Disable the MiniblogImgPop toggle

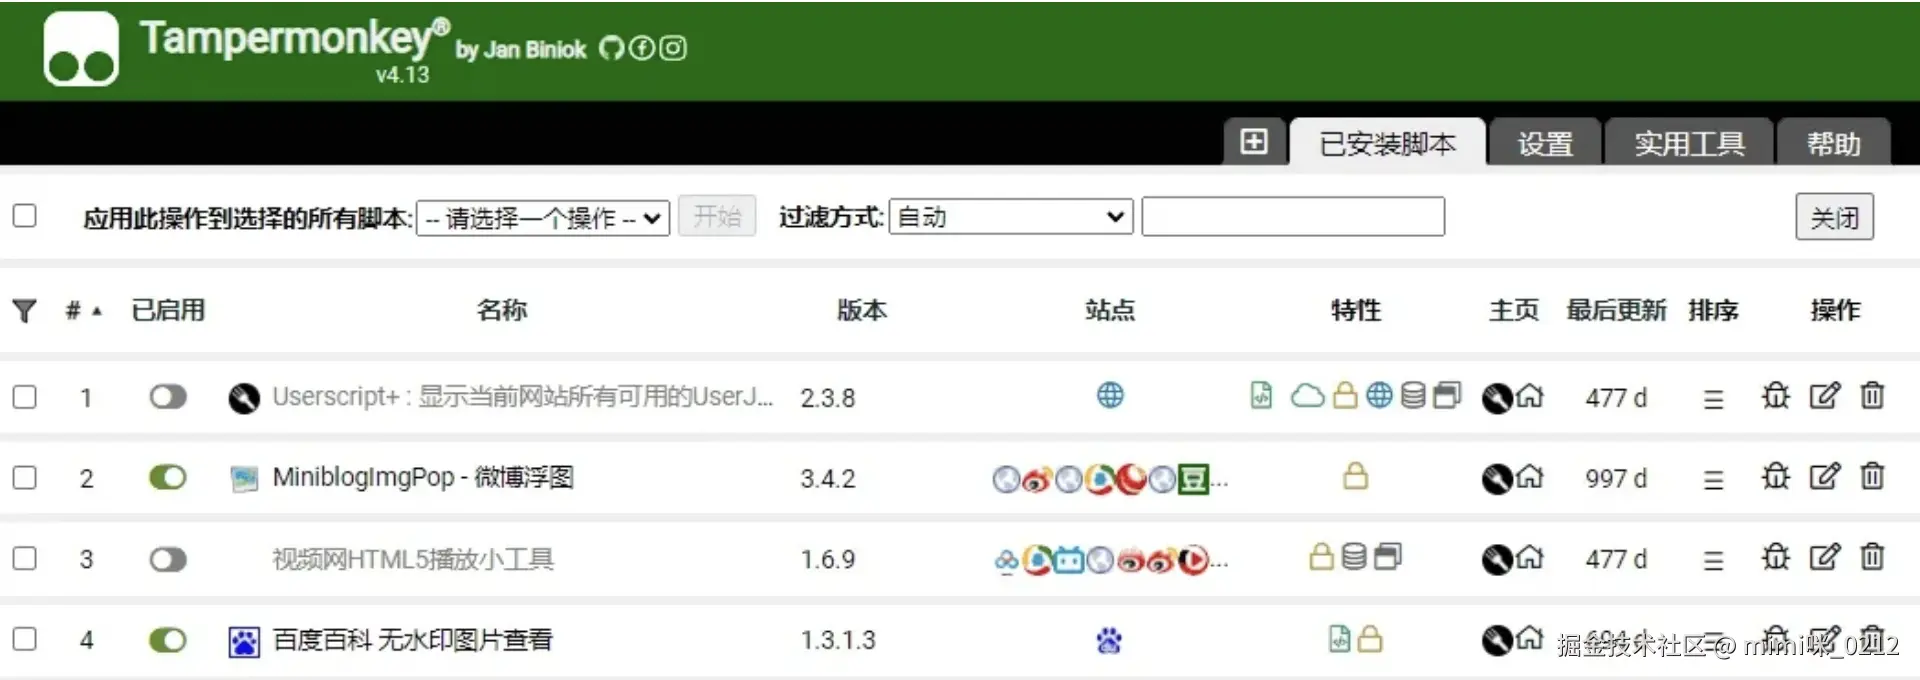[168, 478]
